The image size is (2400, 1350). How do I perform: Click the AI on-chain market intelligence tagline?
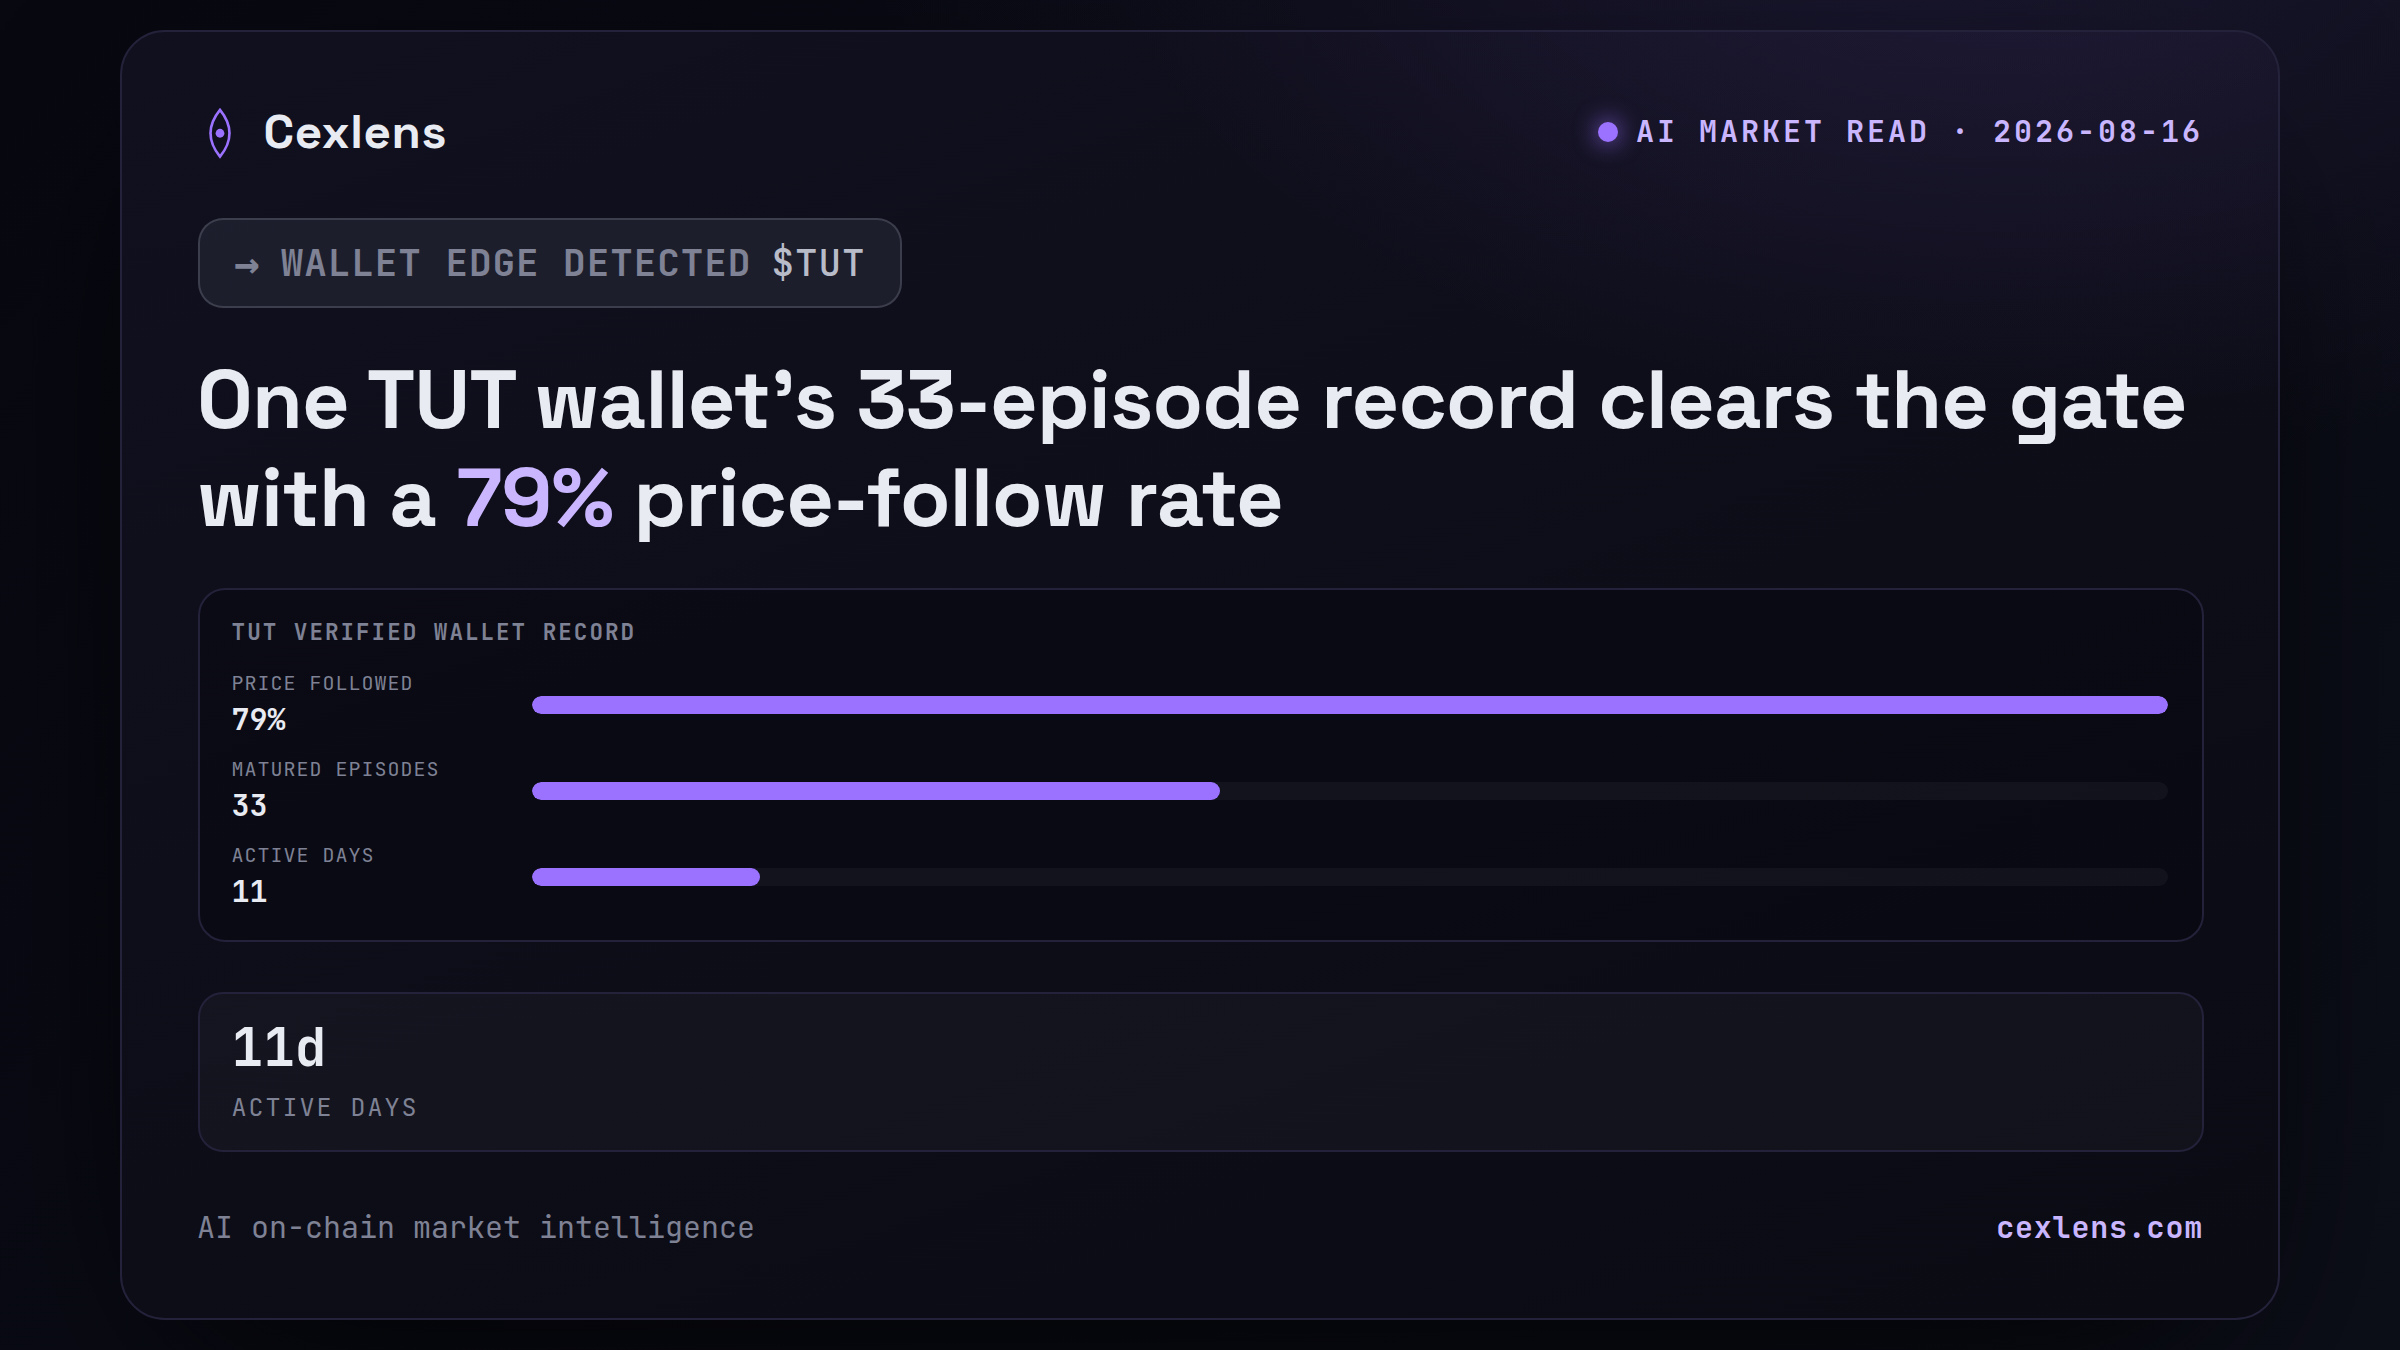click(x=476, y=1228)
